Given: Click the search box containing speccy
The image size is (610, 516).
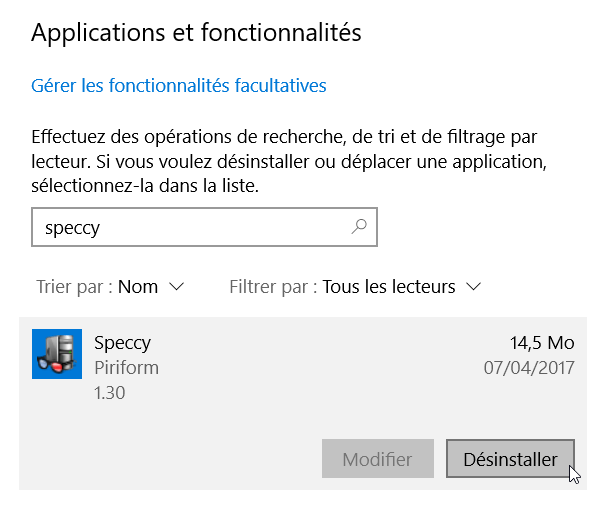Looking at the screenshot, I should [204, 227].
